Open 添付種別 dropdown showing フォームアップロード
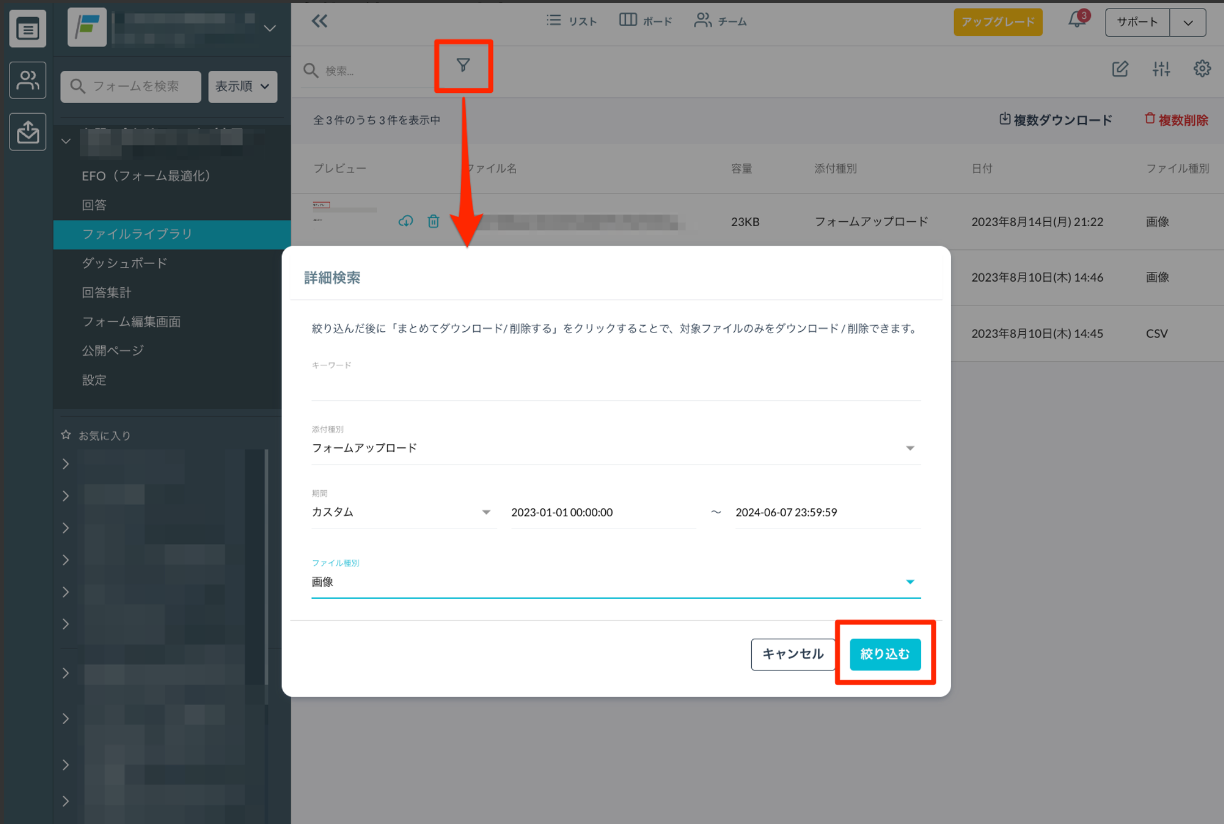 click(x=616, y=448)
